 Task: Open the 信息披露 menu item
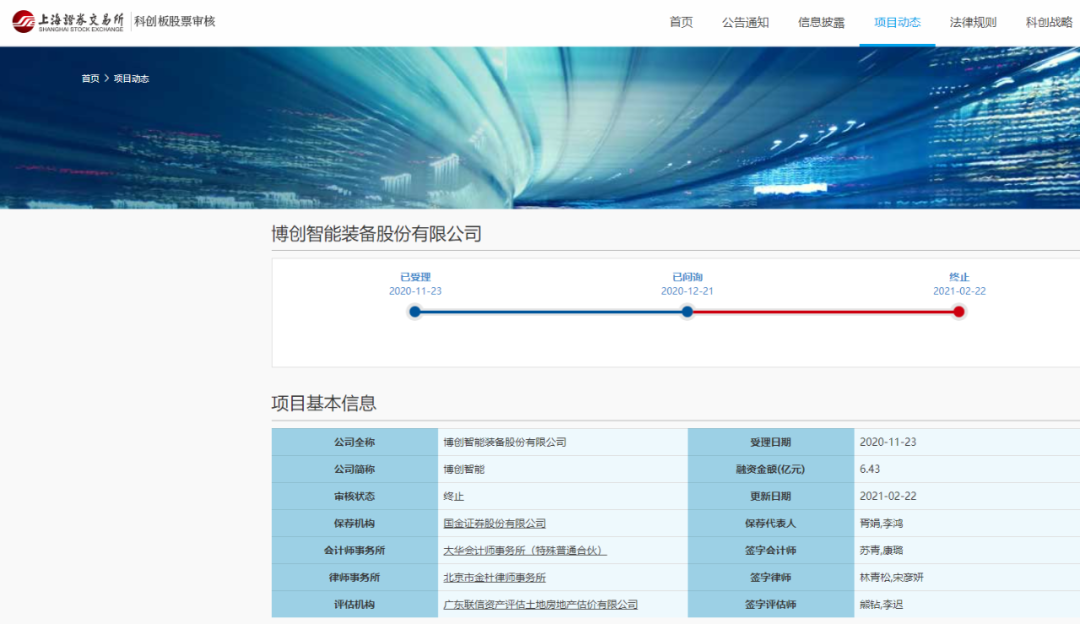click(821, 22)
